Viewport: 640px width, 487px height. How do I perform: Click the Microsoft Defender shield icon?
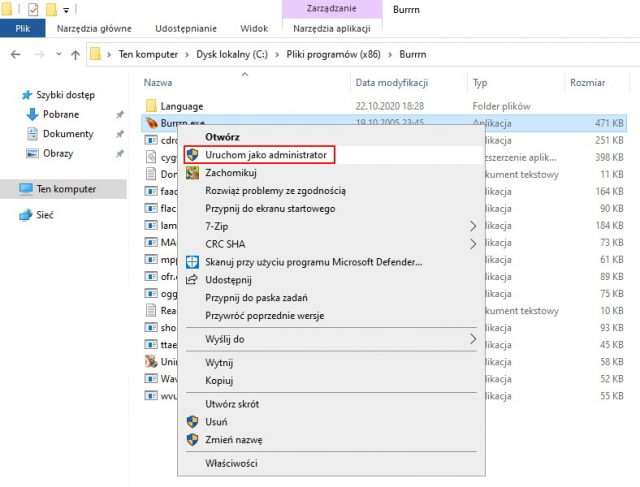[192, 262]
